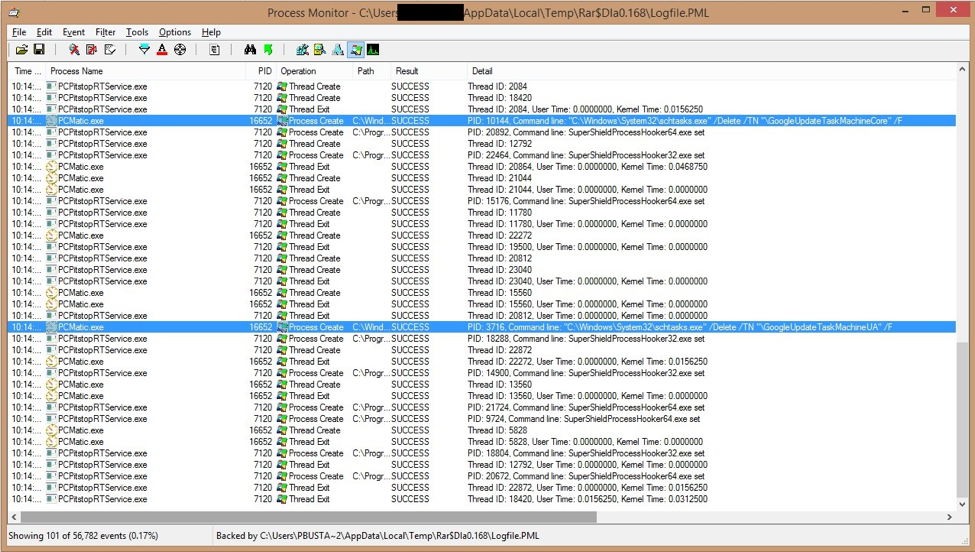Sort by the PID column header

pyautogui.click(x=261, y=71)
